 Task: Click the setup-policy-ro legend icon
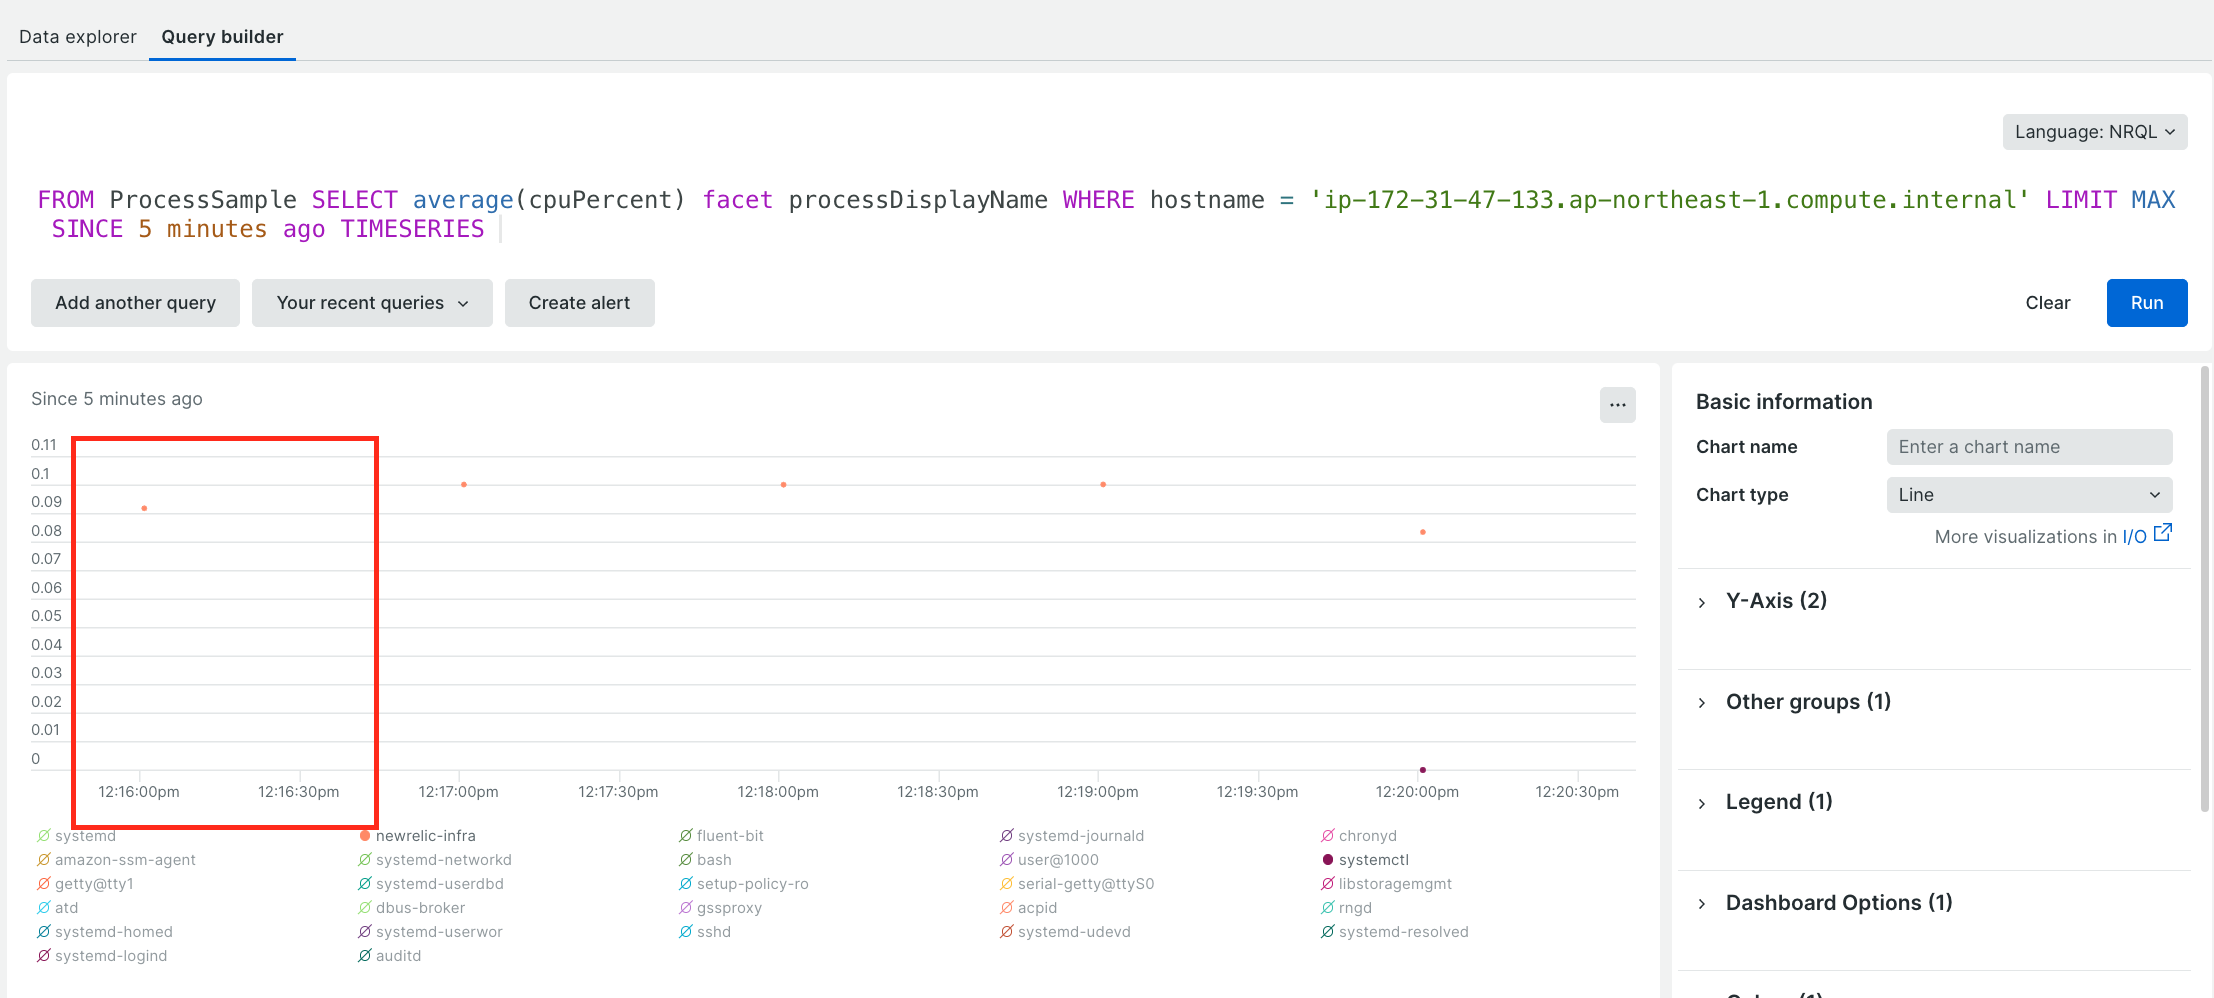(x=686, y=884)
